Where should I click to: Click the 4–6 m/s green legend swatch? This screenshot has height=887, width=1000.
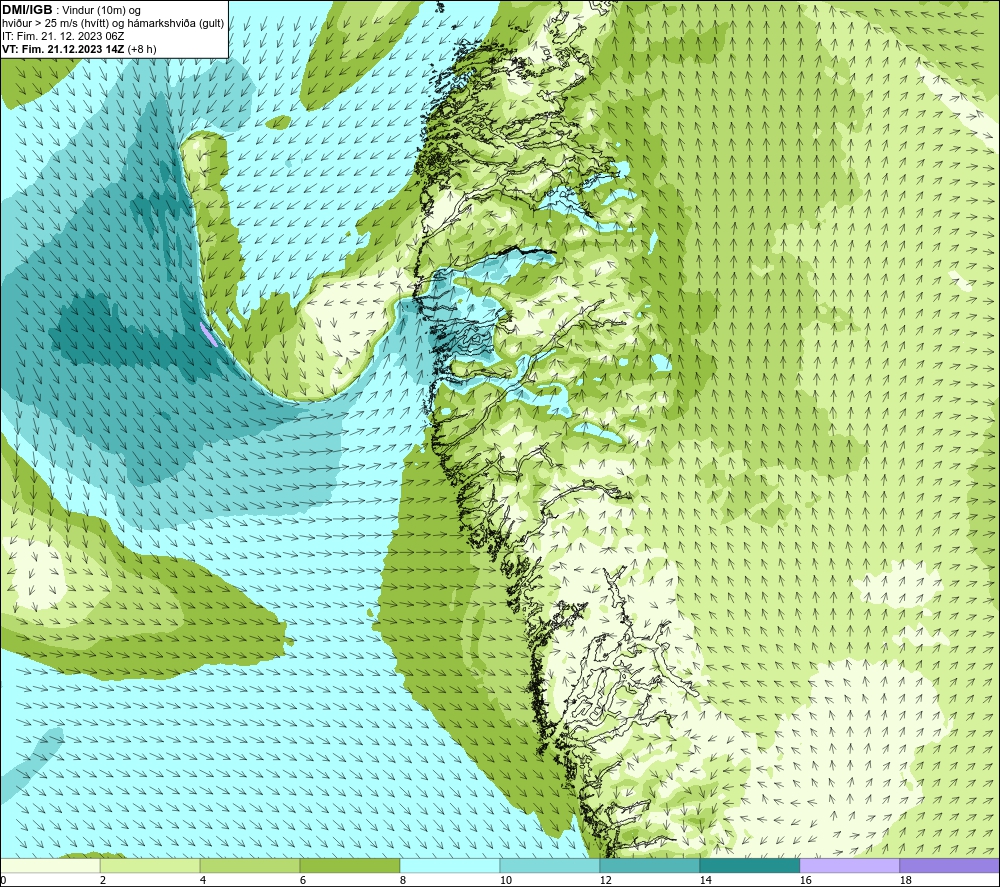click(x=249, y=866)
